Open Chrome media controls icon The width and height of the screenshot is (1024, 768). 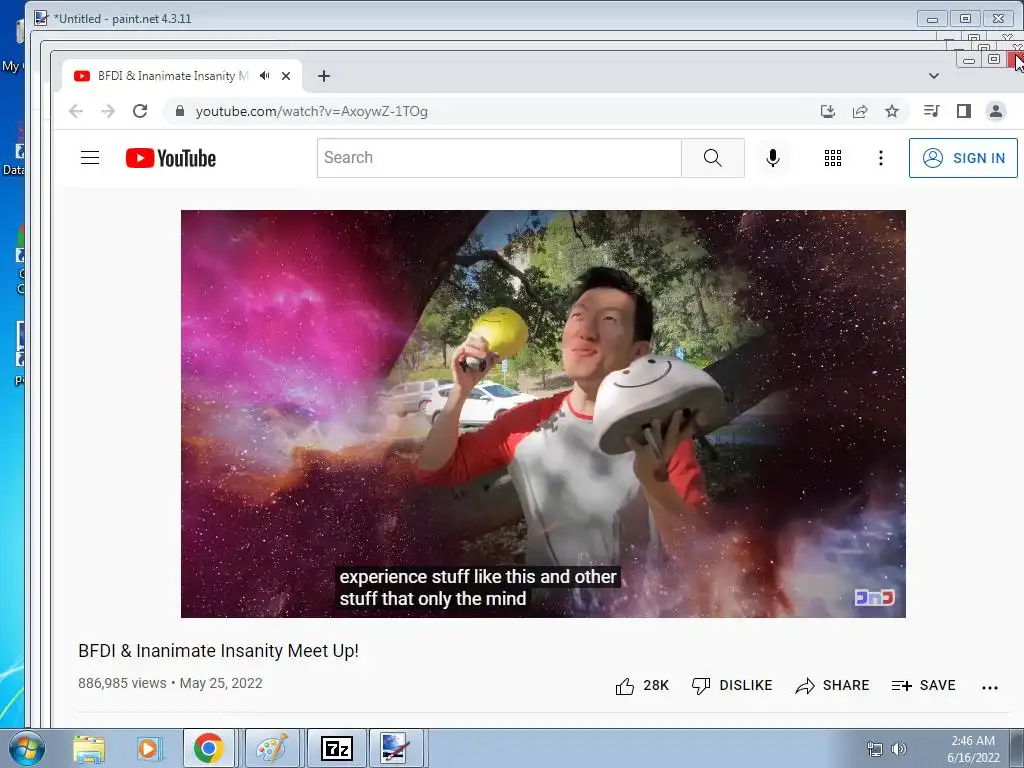931,111
